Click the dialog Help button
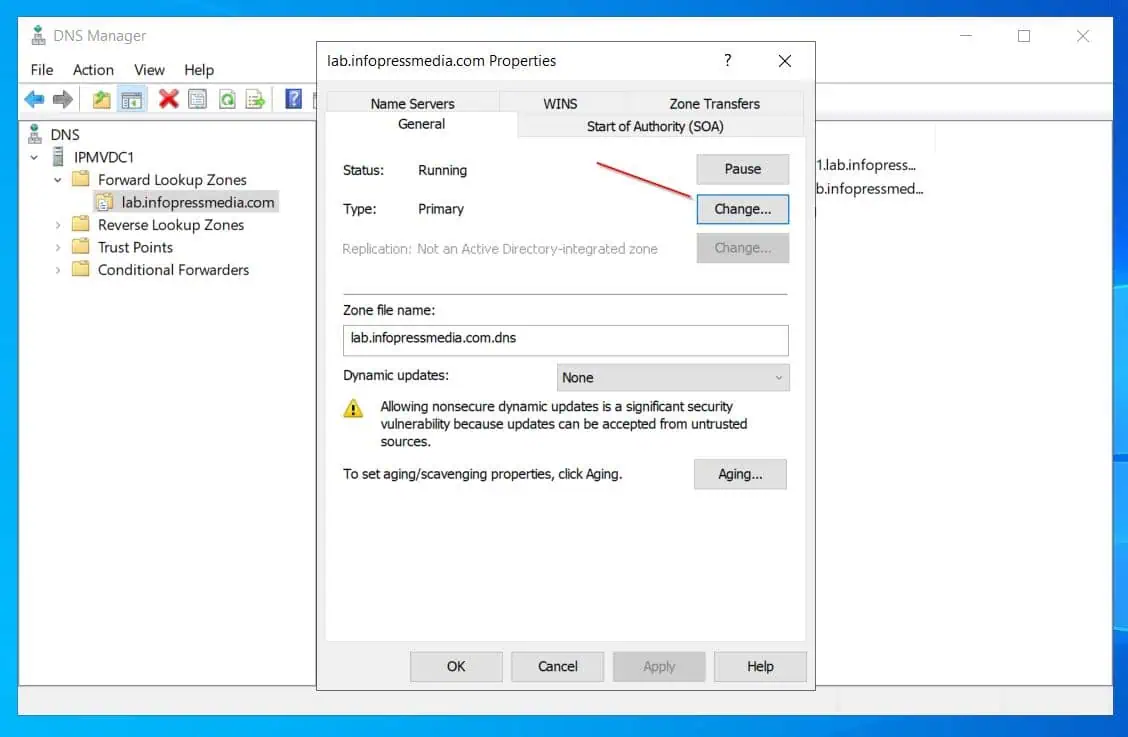The width and height of the screenshot is (1128, 737). (760, 666)
